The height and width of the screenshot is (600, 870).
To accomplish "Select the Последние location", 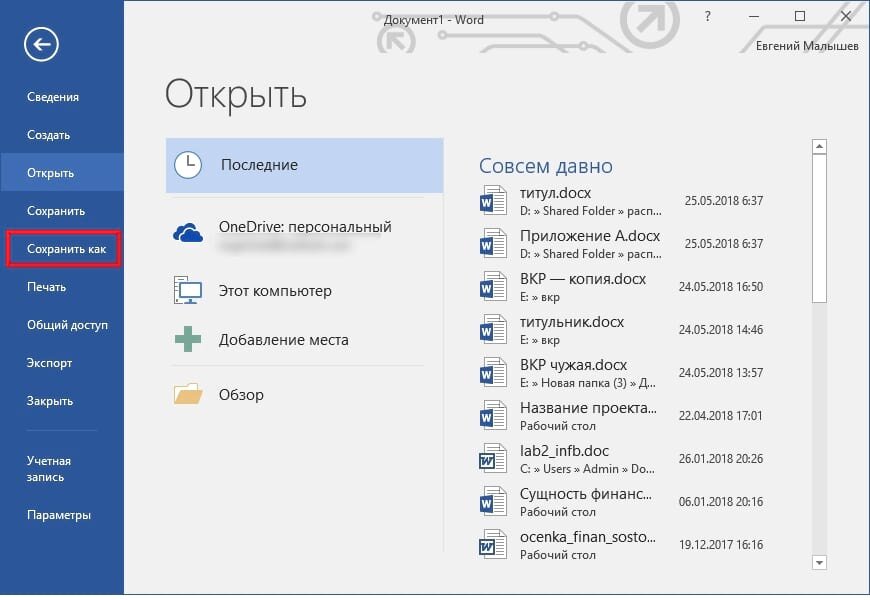I will (x=305, y=165).
